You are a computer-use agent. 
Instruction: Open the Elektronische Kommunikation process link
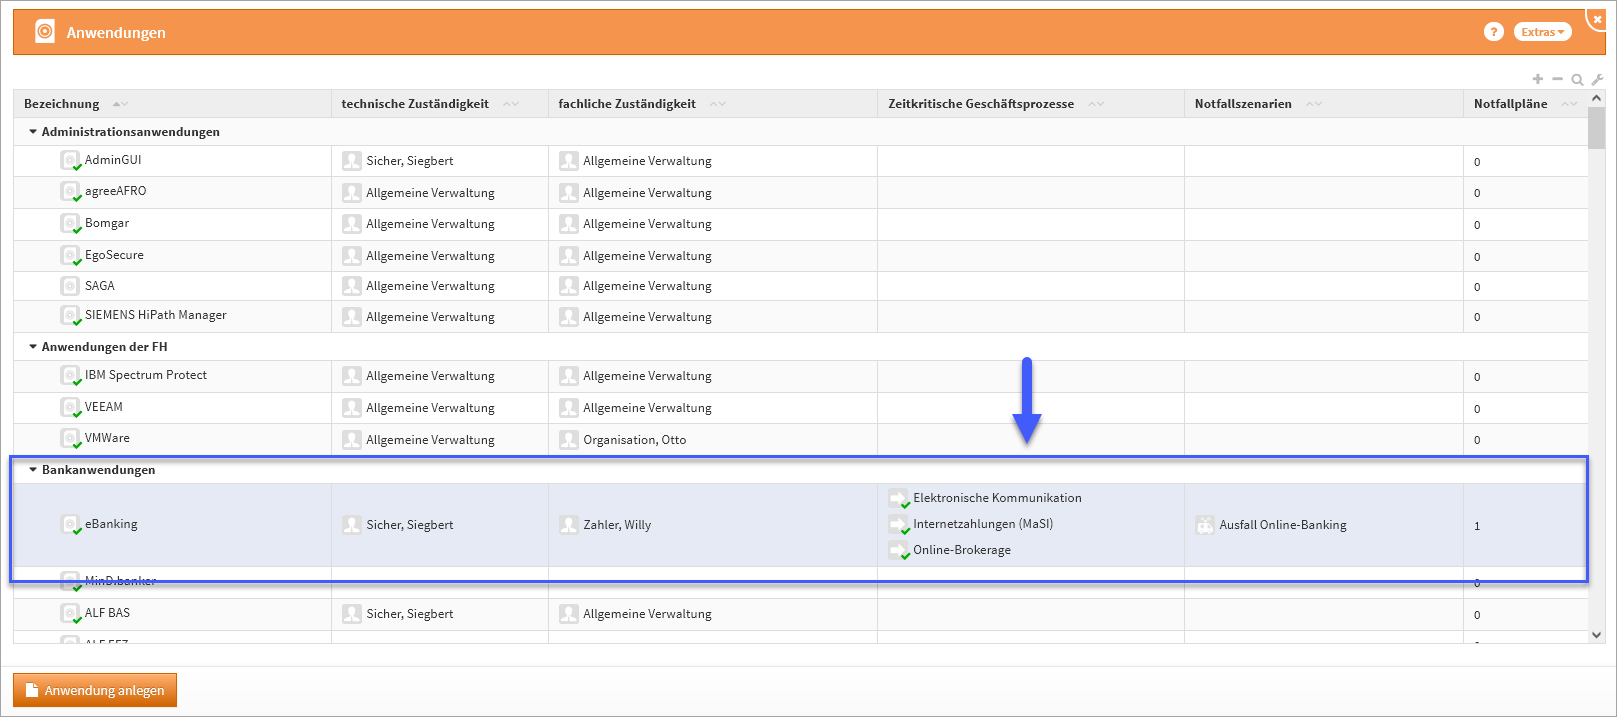tap(997, 498)
